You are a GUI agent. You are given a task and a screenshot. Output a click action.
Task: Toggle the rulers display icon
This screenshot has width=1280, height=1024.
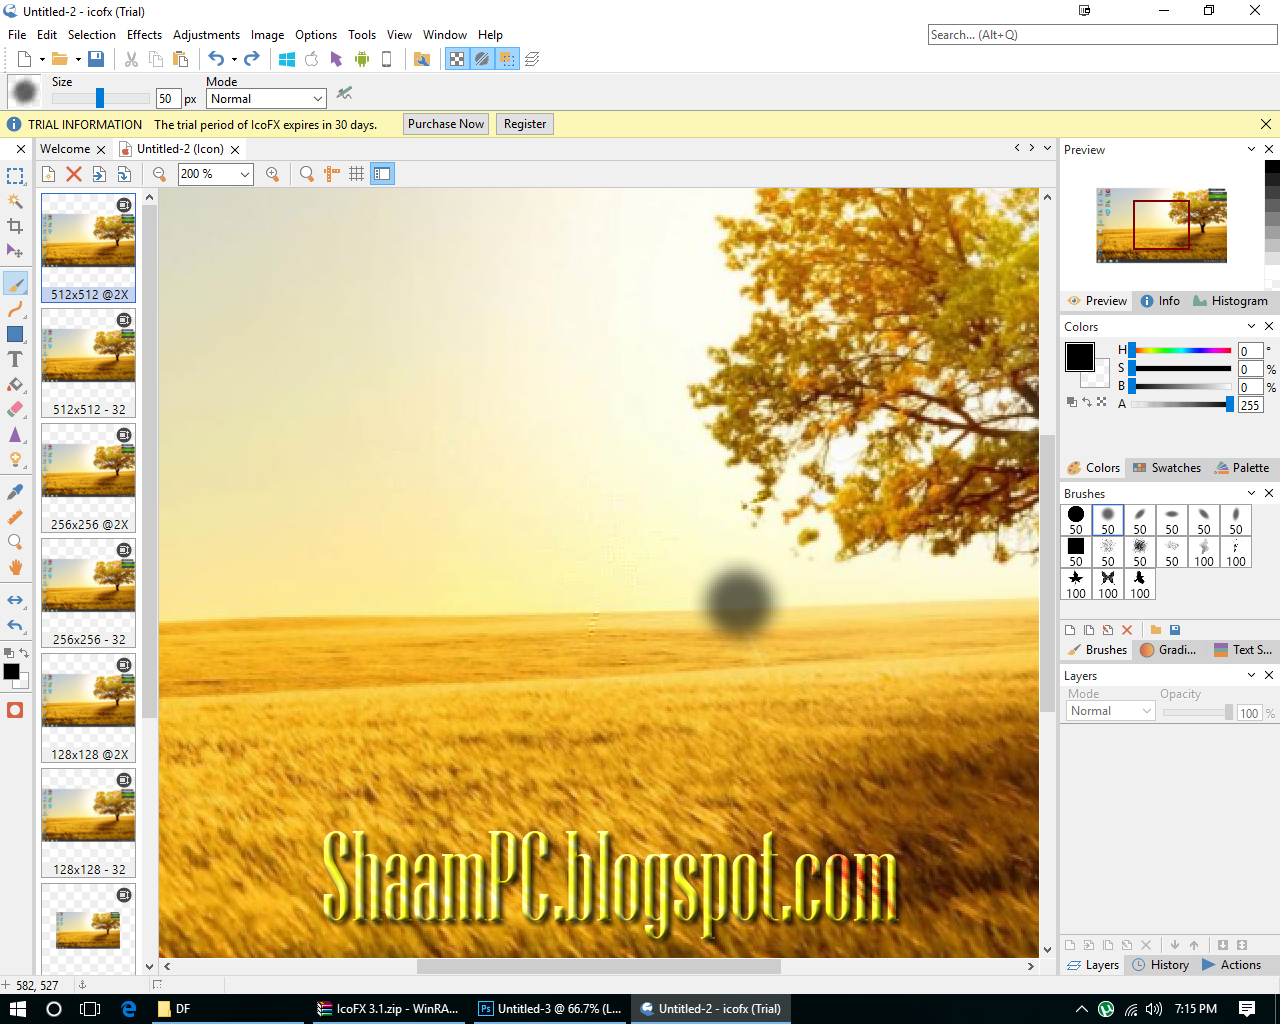(332, 174)
